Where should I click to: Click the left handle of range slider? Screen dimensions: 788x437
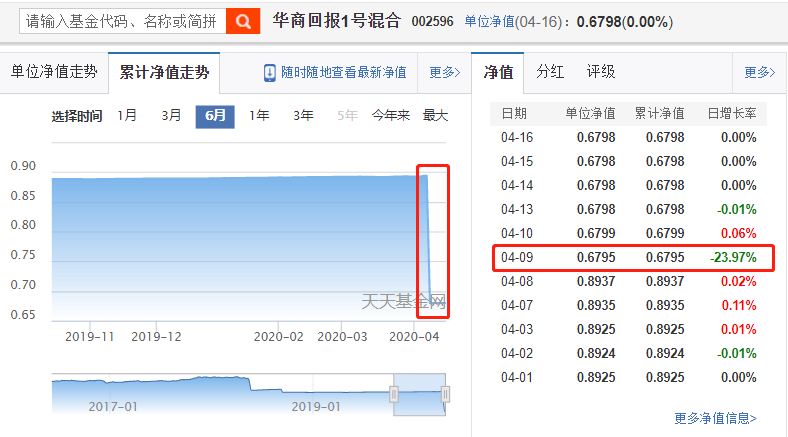click(x=394, y=394)
